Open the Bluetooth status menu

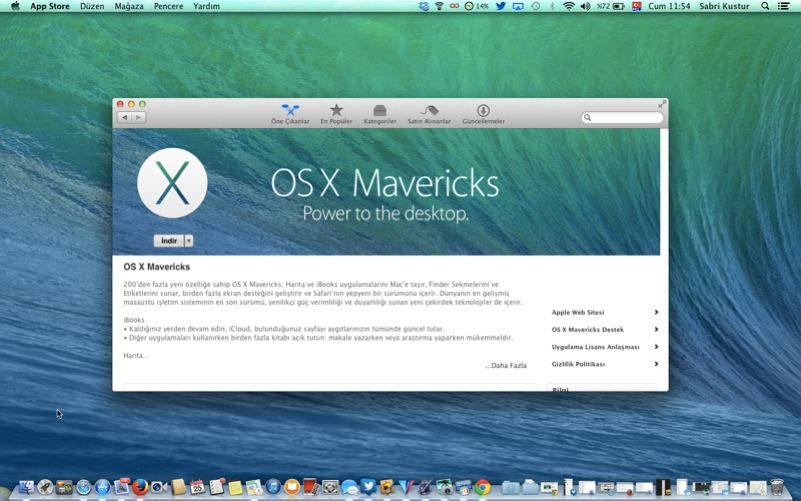552,6
